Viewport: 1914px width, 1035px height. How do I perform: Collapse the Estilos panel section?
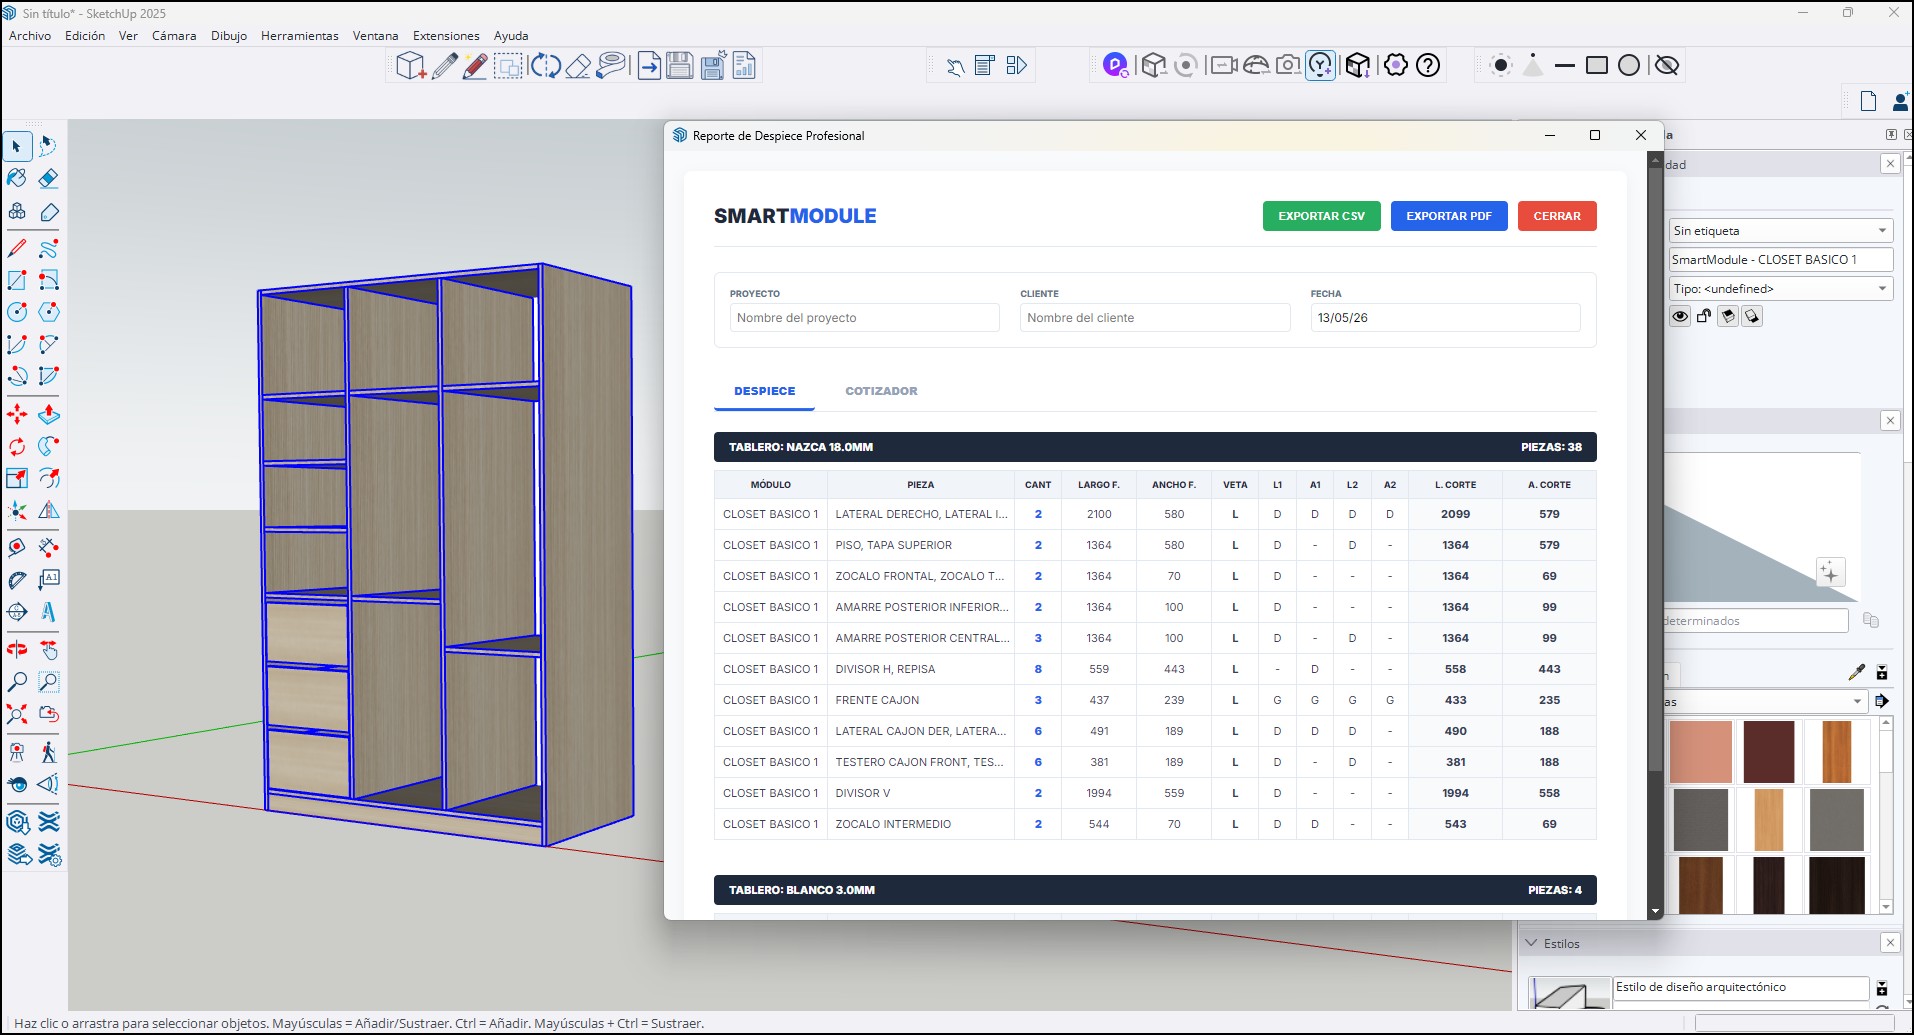click(x=1531, y=943)
